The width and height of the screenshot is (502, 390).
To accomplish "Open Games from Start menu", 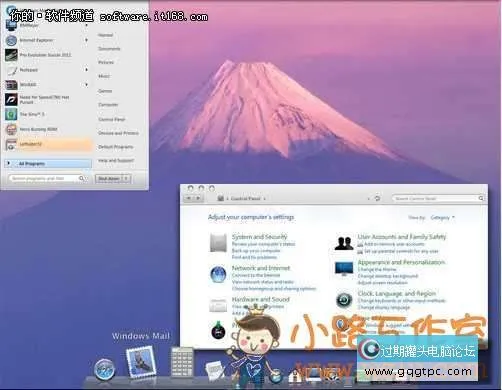I will 105,91.
